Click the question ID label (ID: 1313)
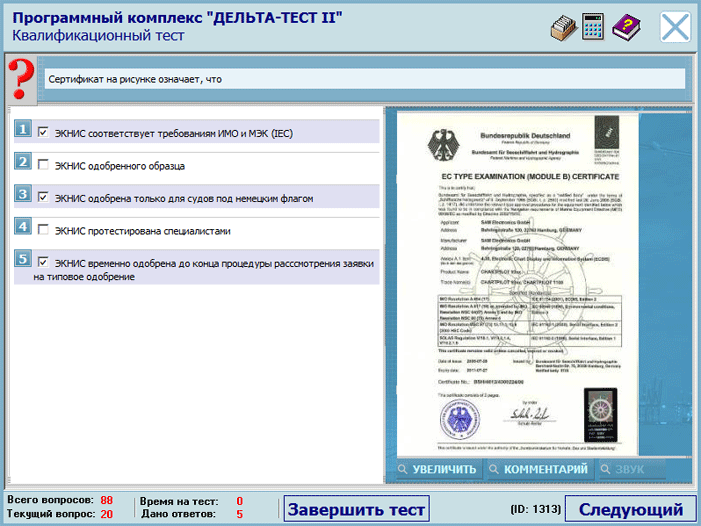The width and height of the screenshot is (701, 526). 536,509
